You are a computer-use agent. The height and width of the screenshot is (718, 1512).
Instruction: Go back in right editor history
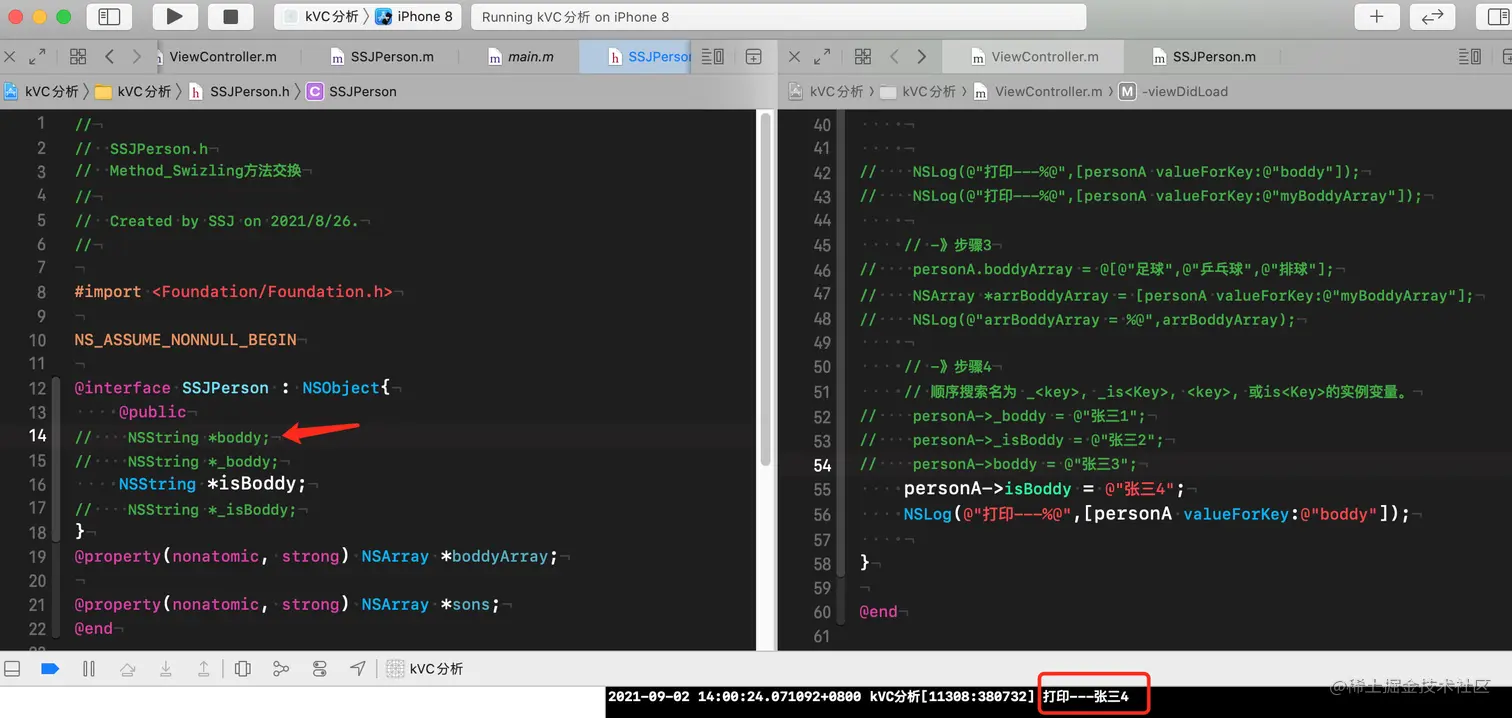pyautogui.click(x=895, y=57)
